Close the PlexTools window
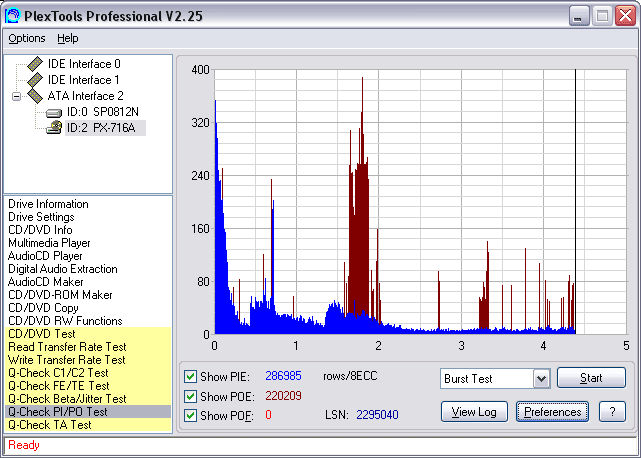The width and height of the screenshot is (641, 458). tap(625, 16)
